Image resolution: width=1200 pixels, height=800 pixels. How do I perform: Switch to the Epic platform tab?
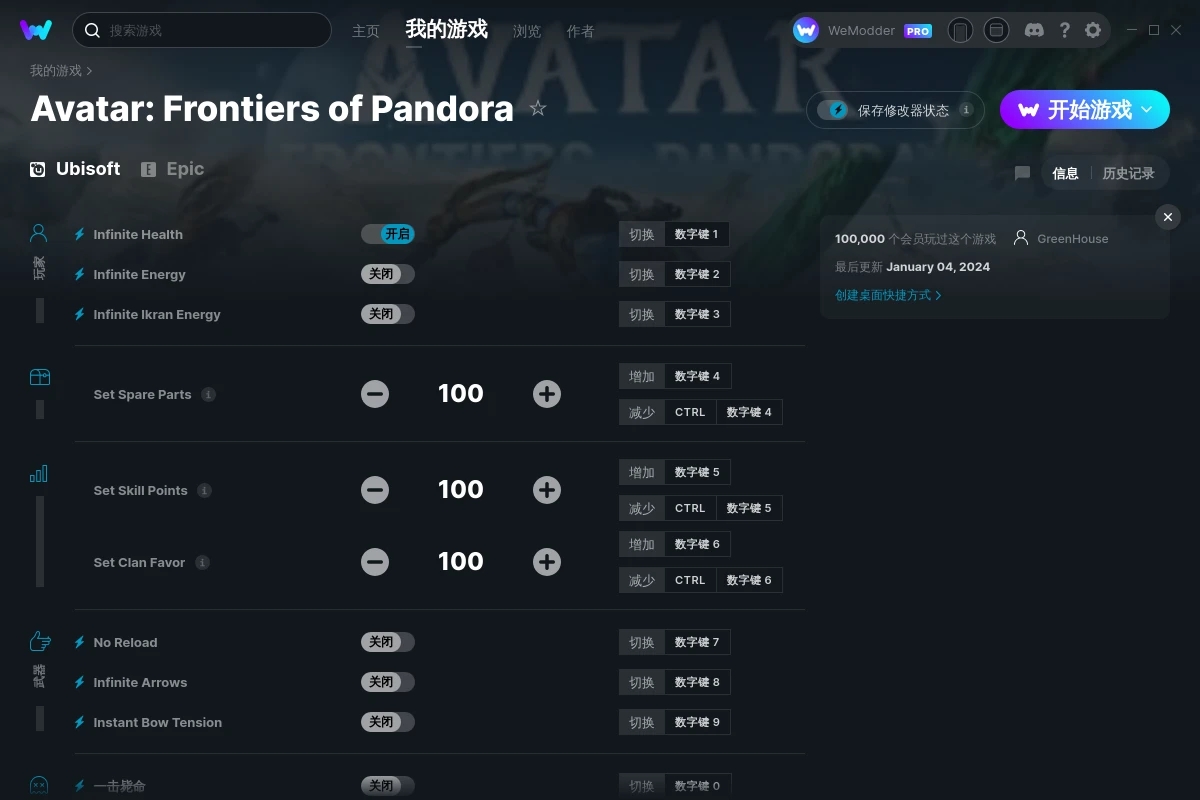coord(173,169)
